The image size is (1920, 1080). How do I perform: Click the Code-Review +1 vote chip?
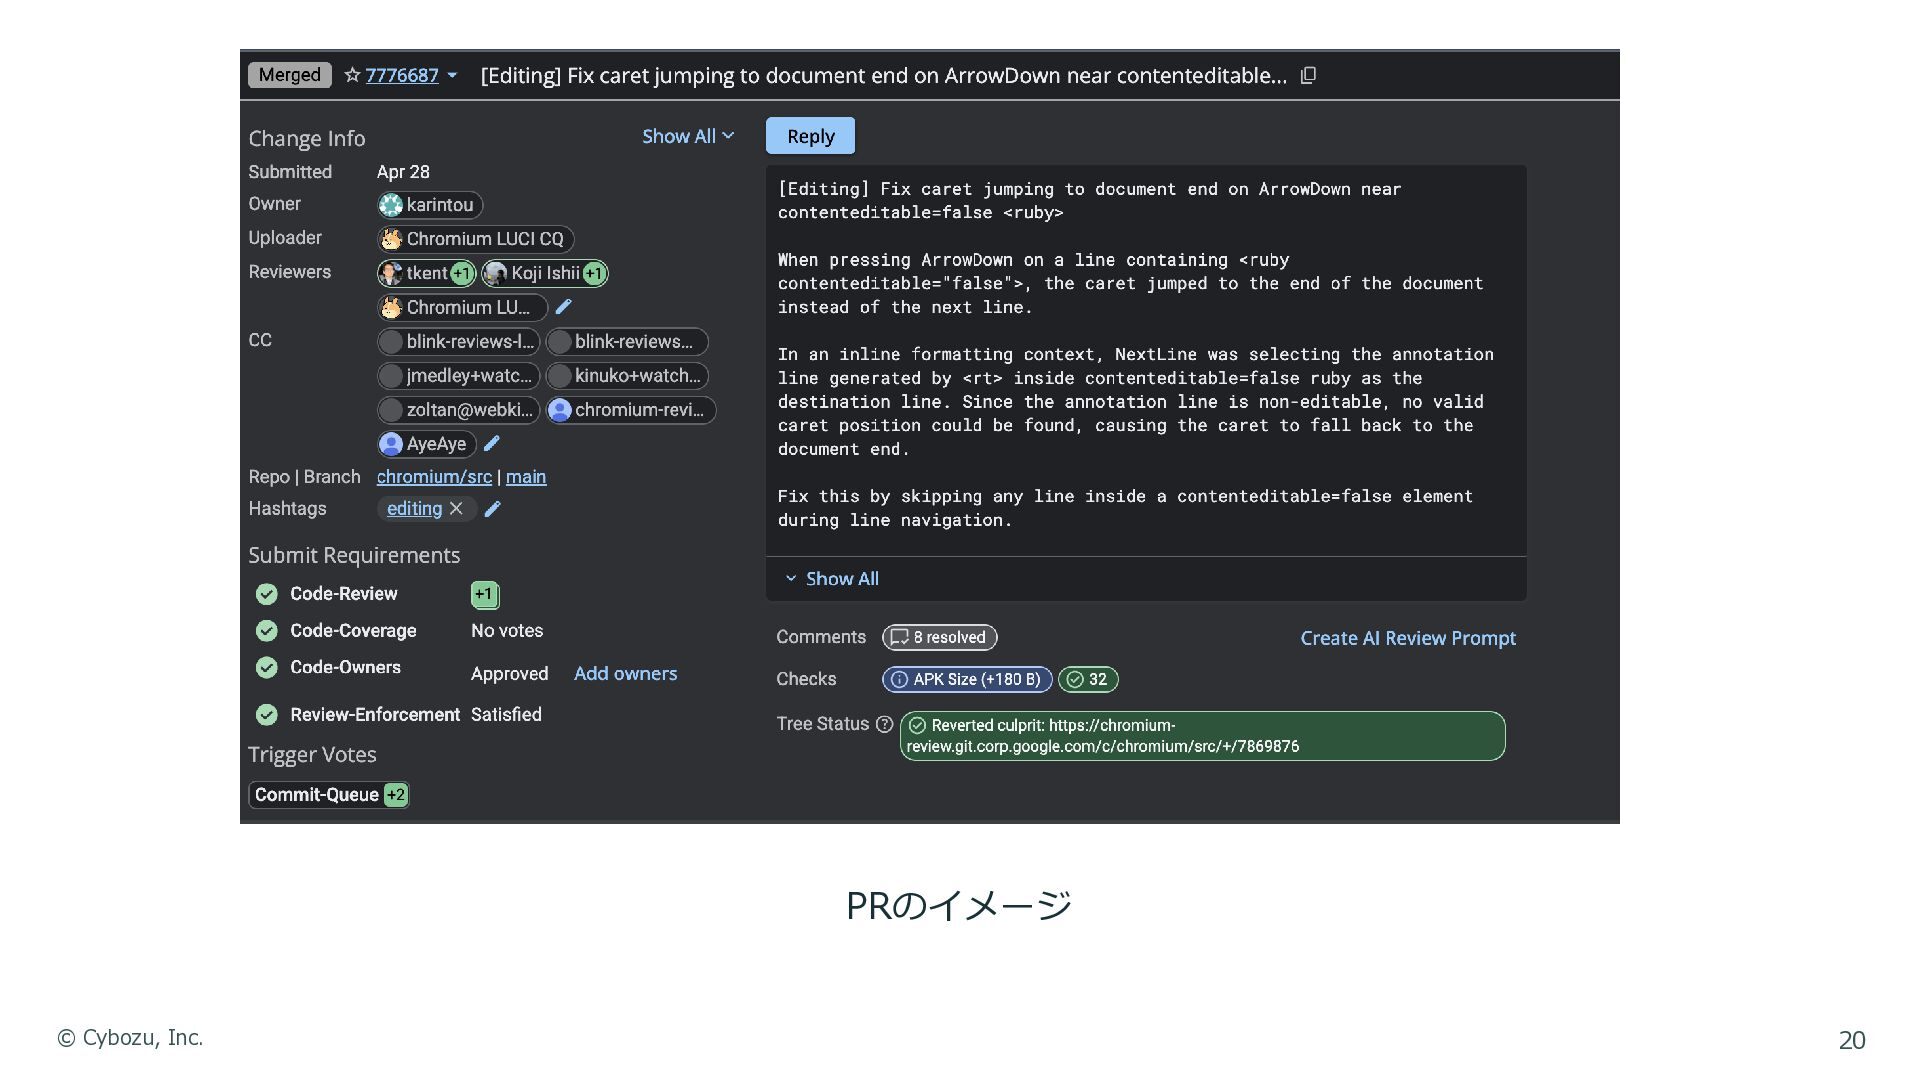click(485, 595)
